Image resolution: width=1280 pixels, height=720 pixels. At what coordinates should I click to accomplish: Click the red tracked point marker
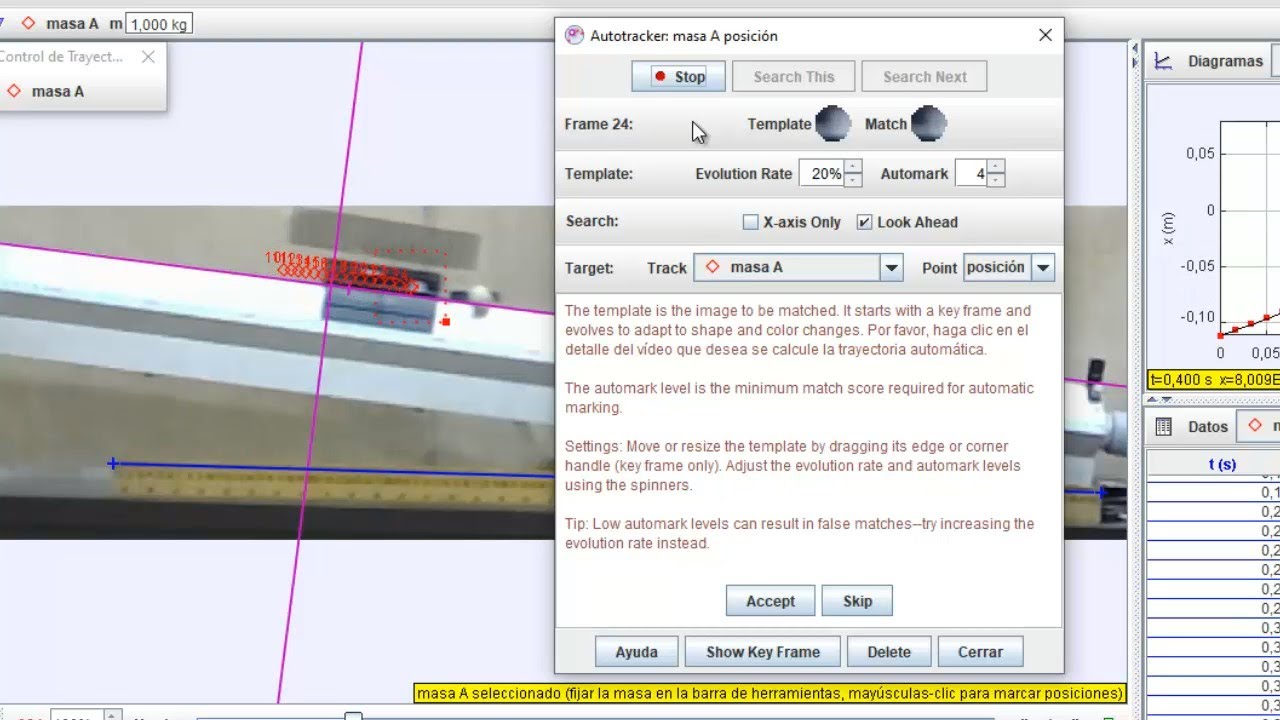(x=445, y=321)
